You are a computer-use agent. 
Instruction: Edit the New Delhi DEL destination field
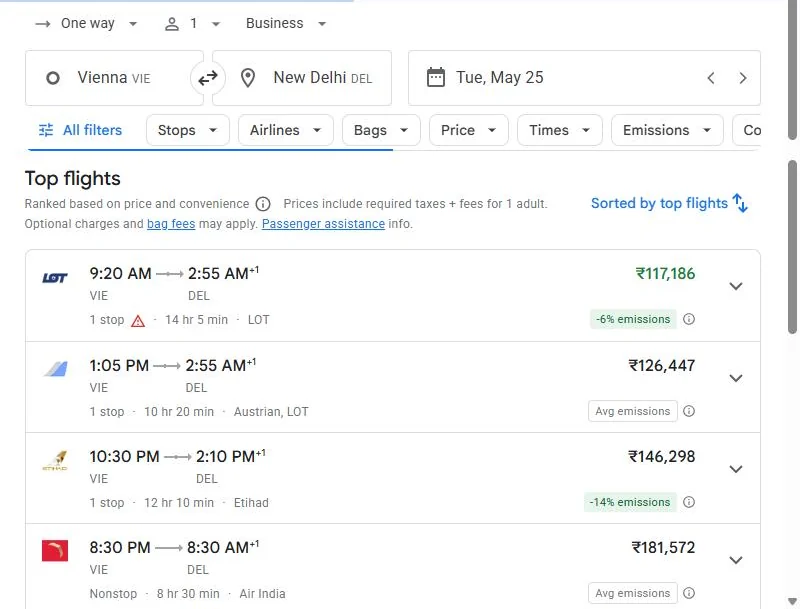(302, 78)
